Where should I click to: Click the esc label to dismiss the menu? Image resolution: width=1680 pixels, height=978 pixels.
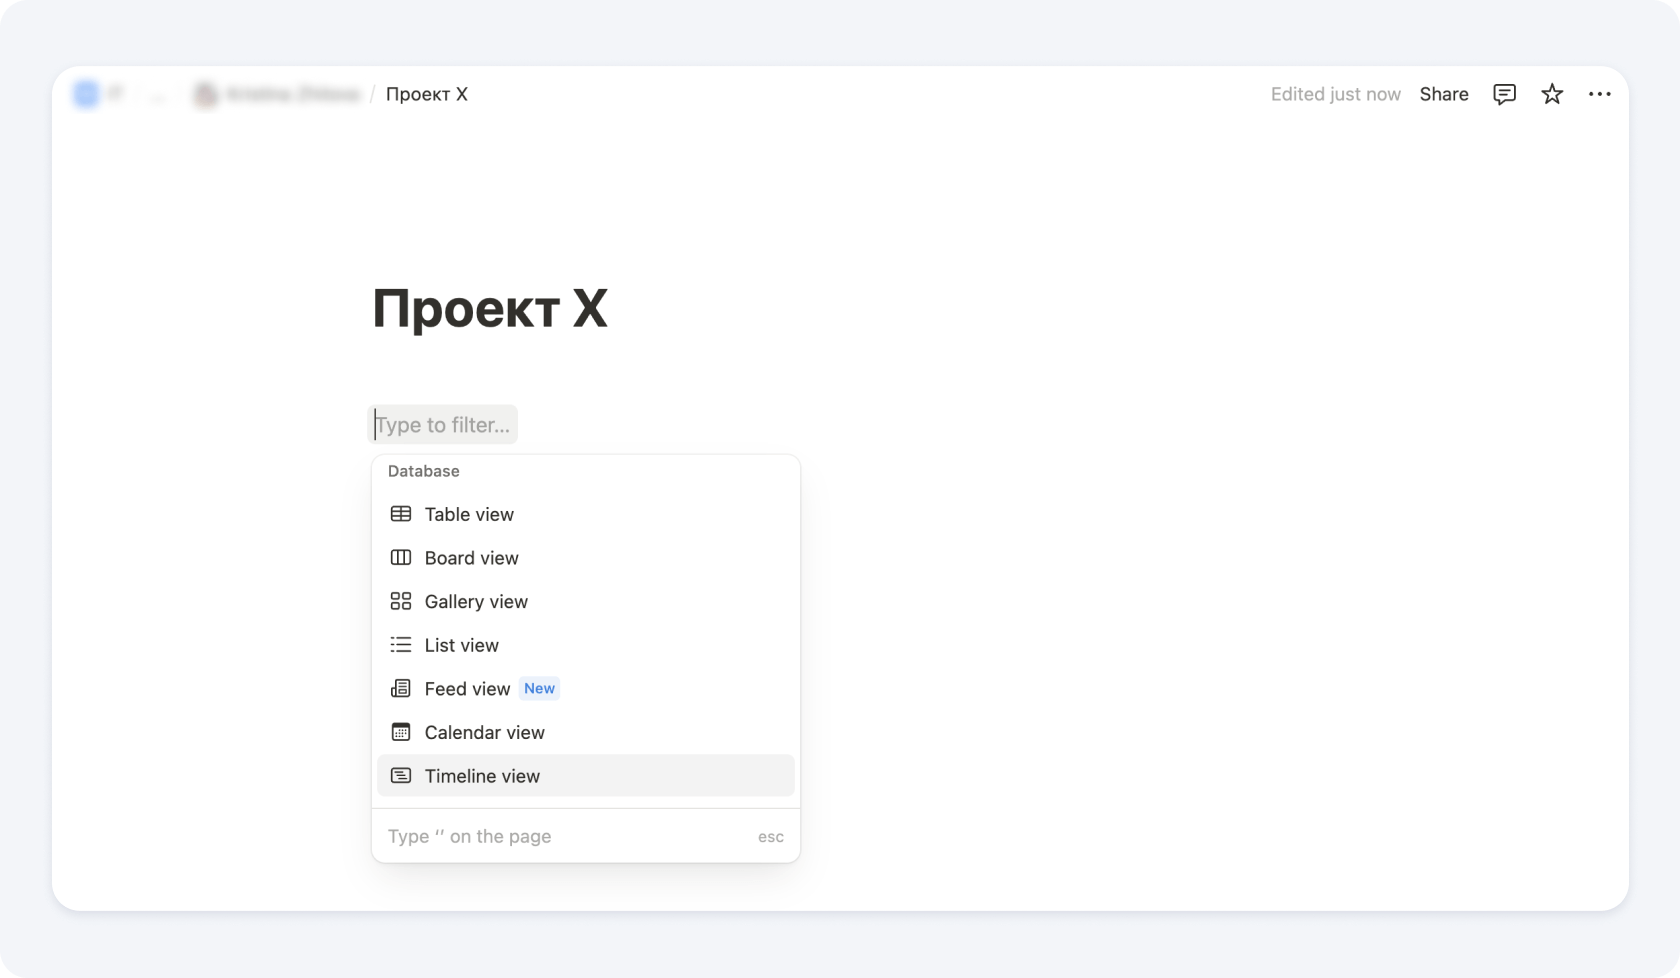(770, 837)
